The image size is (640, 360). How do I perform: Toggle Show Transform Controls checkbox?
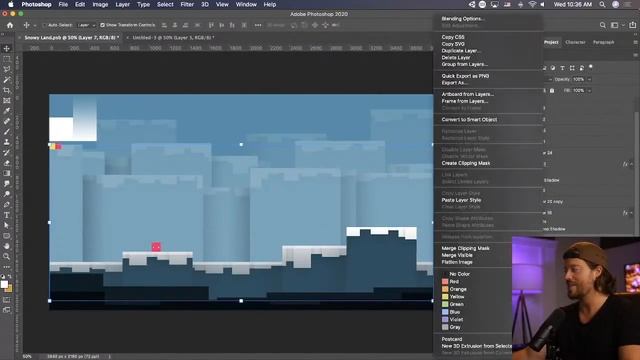[102, 25]
